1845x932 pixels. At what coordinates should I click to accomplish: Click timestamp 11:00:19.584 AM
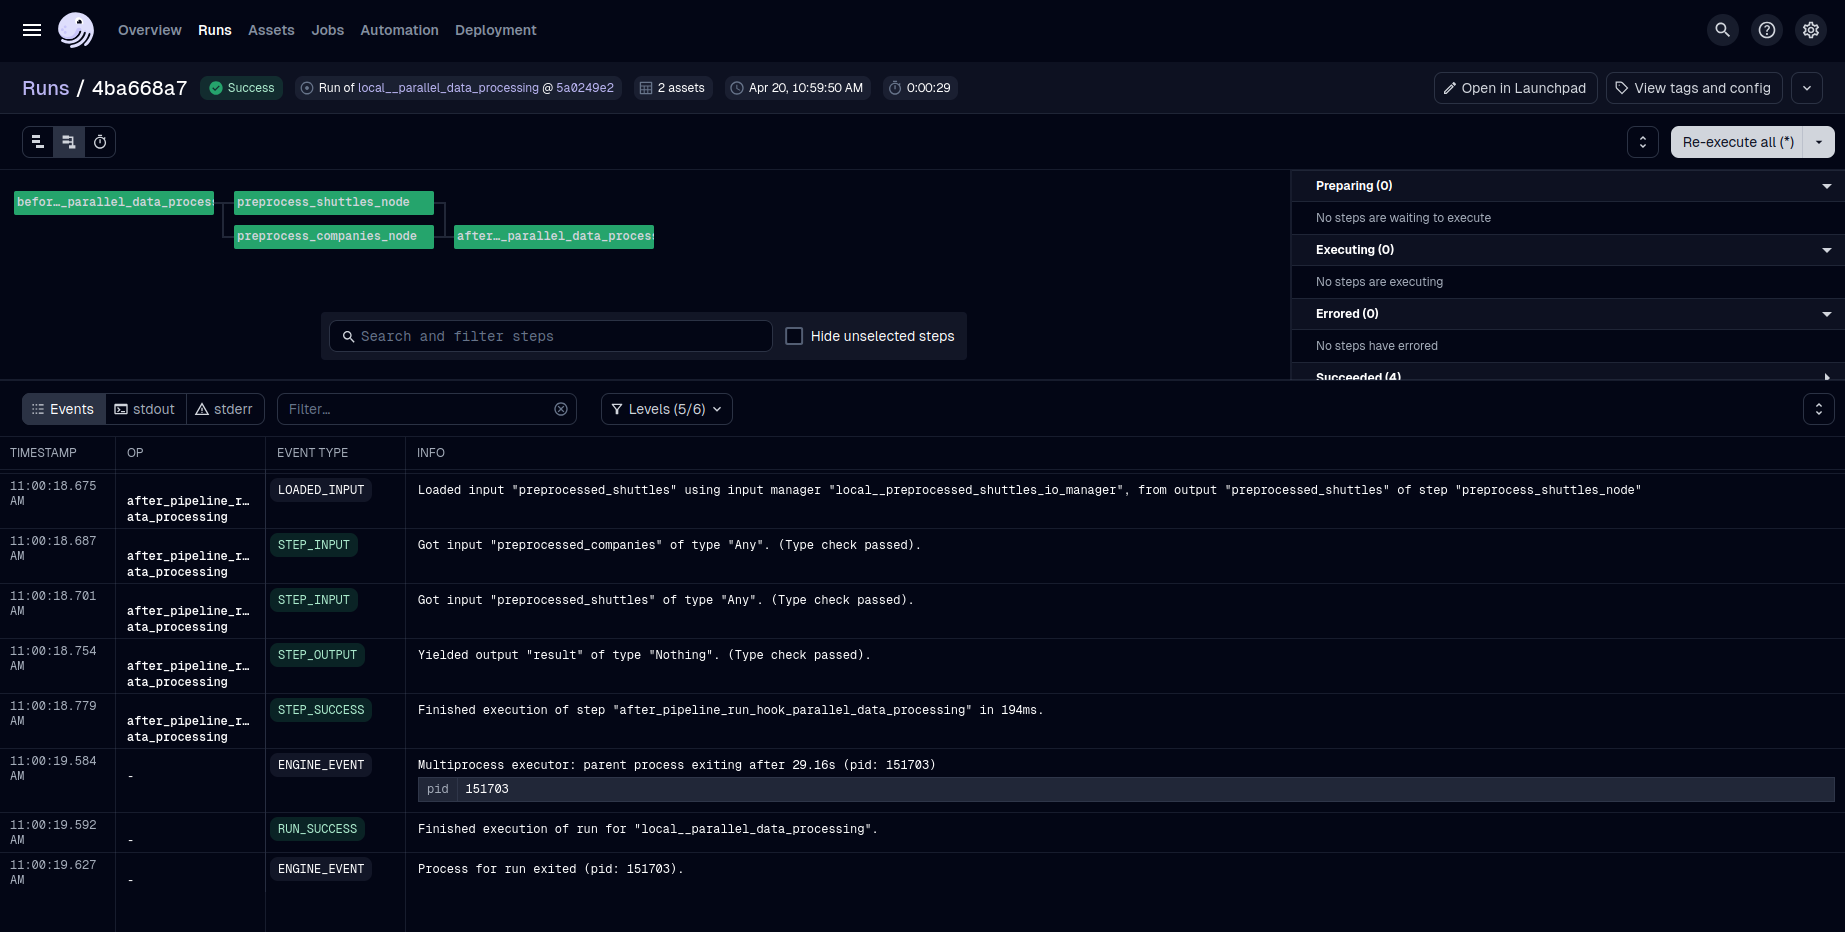(53, 768)
